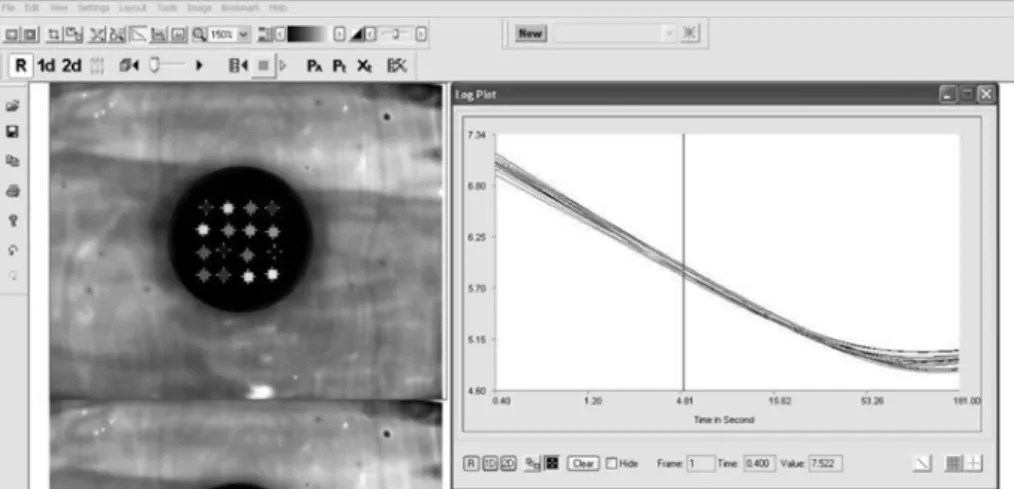Select the Xt tool icon

point(365,65)
